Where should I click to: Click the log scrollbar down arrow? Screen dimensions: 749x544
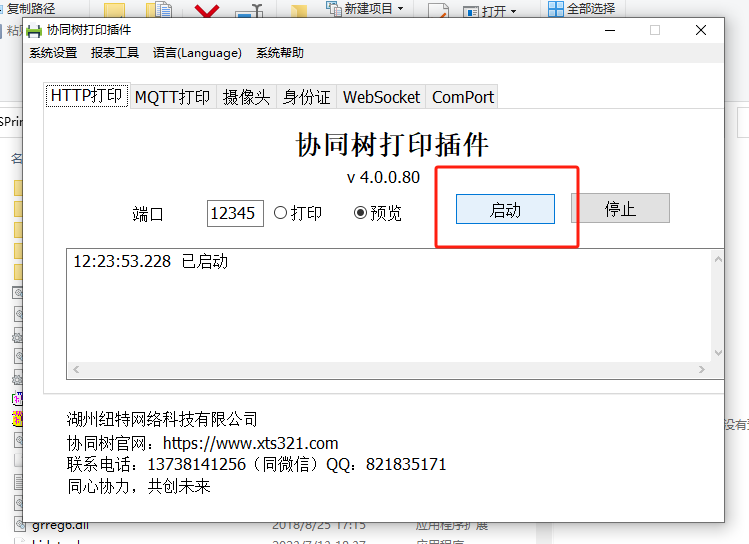tap(718, 353)
